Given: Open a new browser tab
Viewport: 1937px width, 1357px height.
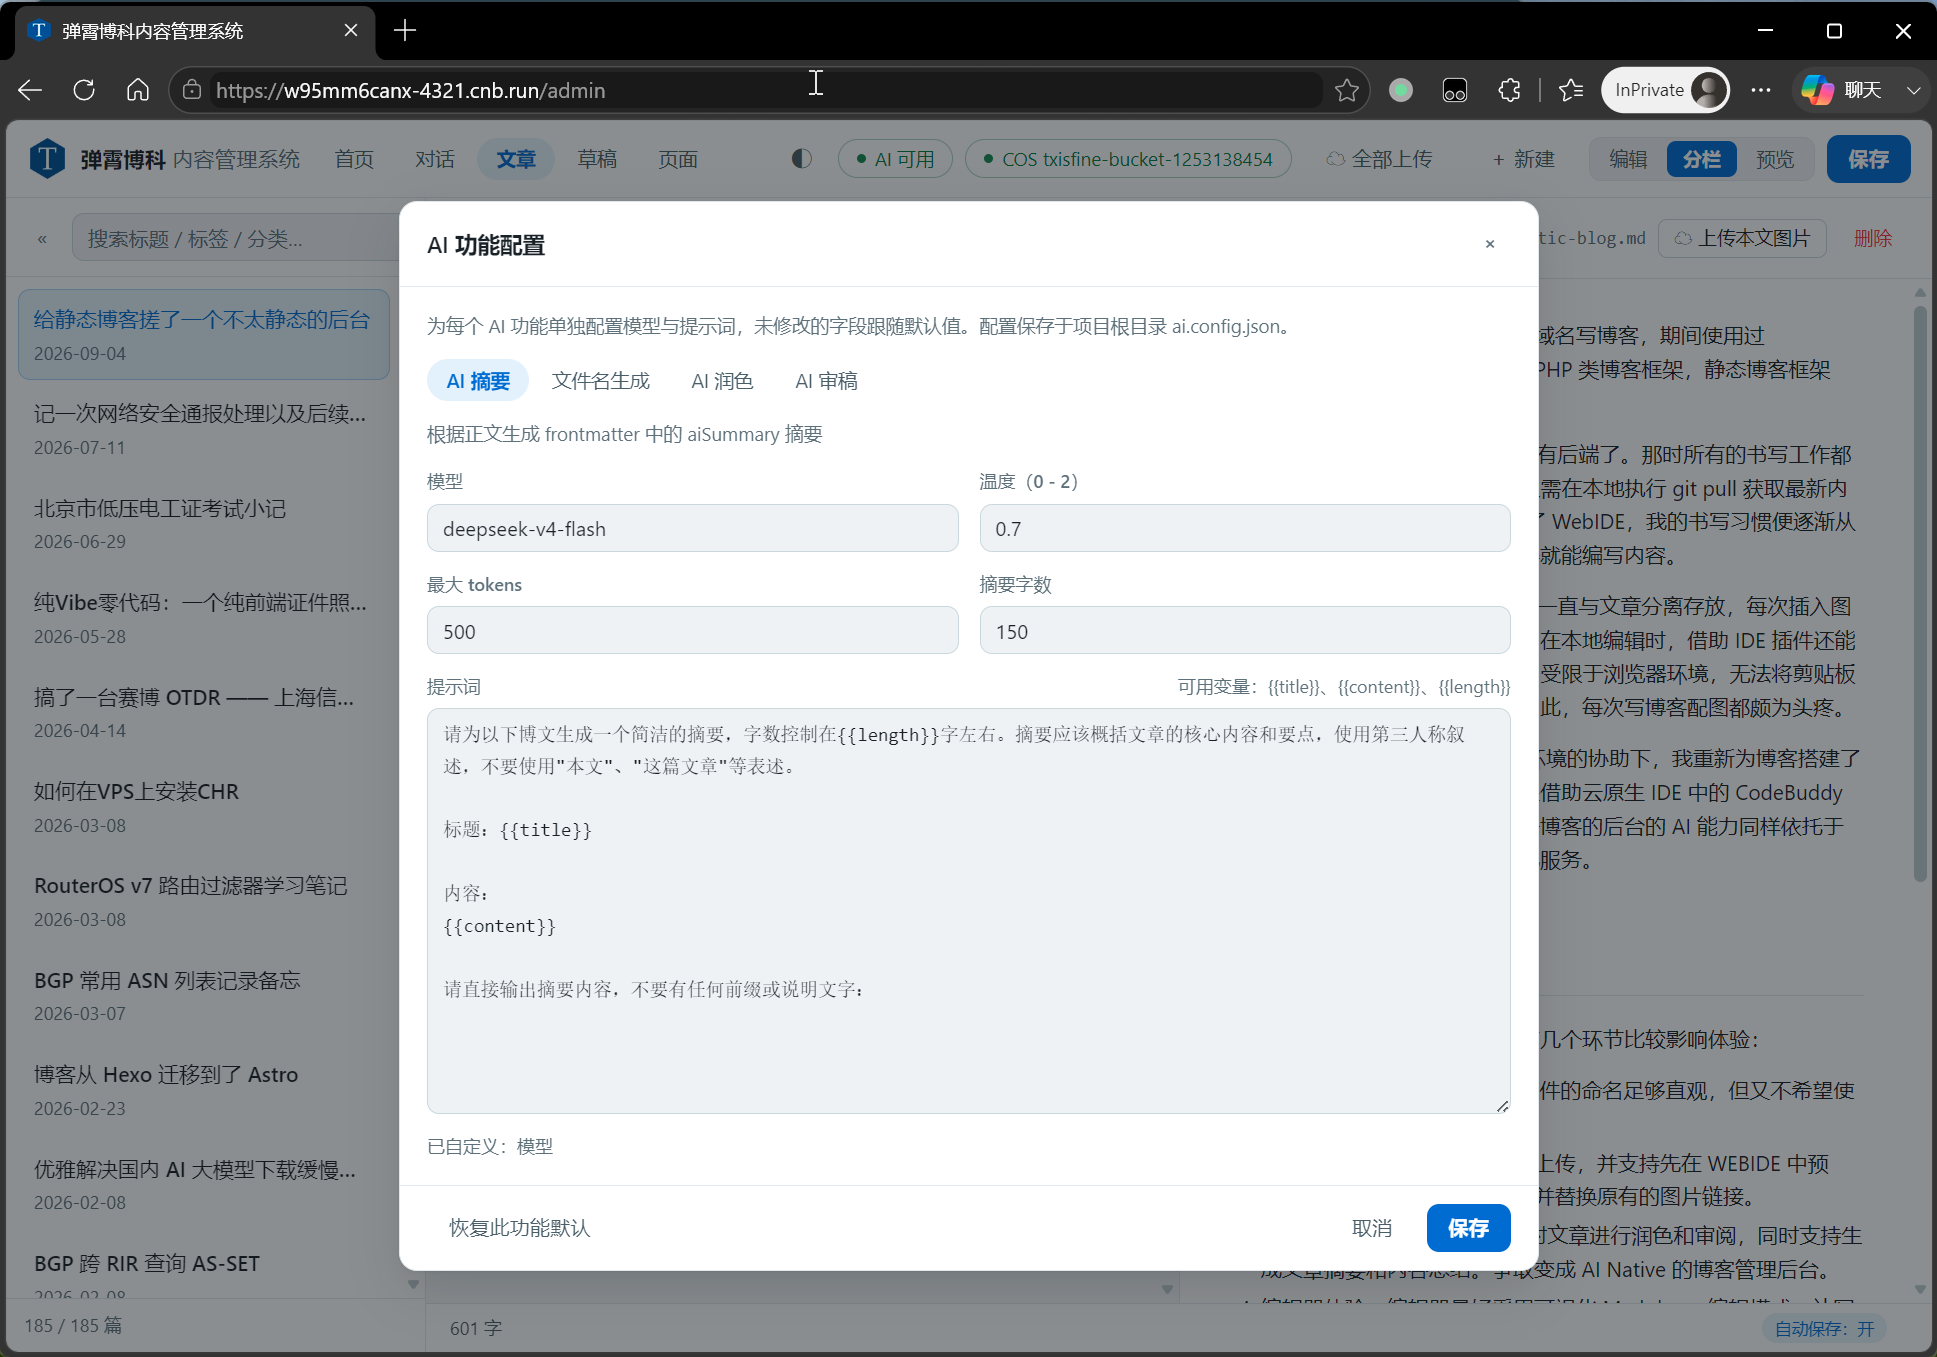Looking at the screenshot, I should pyautogui.click(x=405, y=31).
